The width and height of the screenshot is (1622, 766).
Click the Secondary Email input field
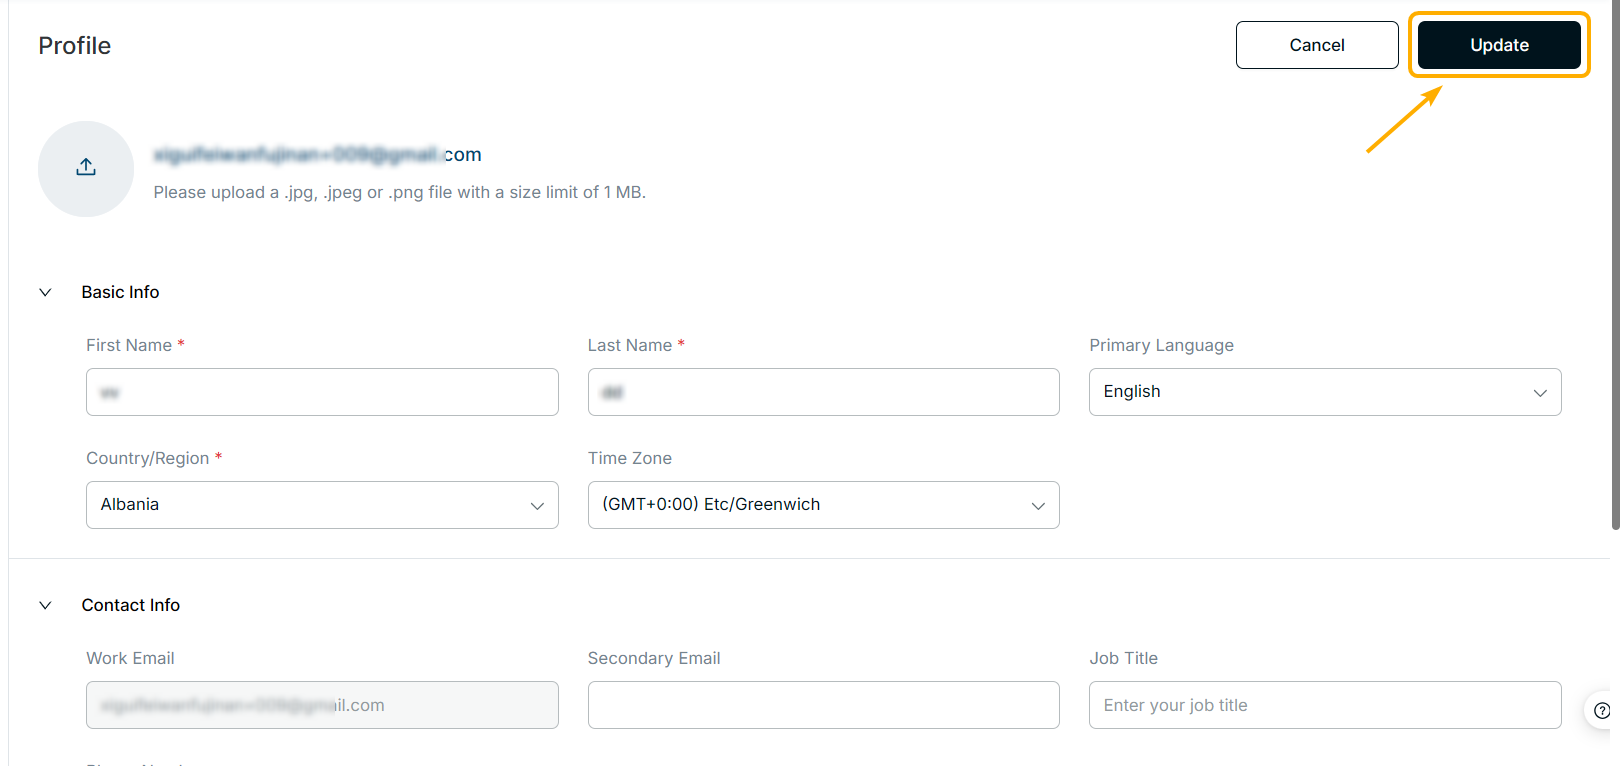click(823, 705)
